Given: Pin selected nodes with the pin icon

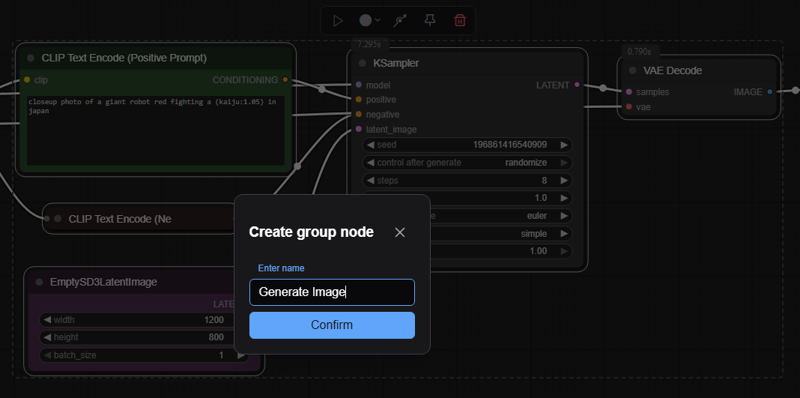Looking at the screenshot, I should [430, 20].
